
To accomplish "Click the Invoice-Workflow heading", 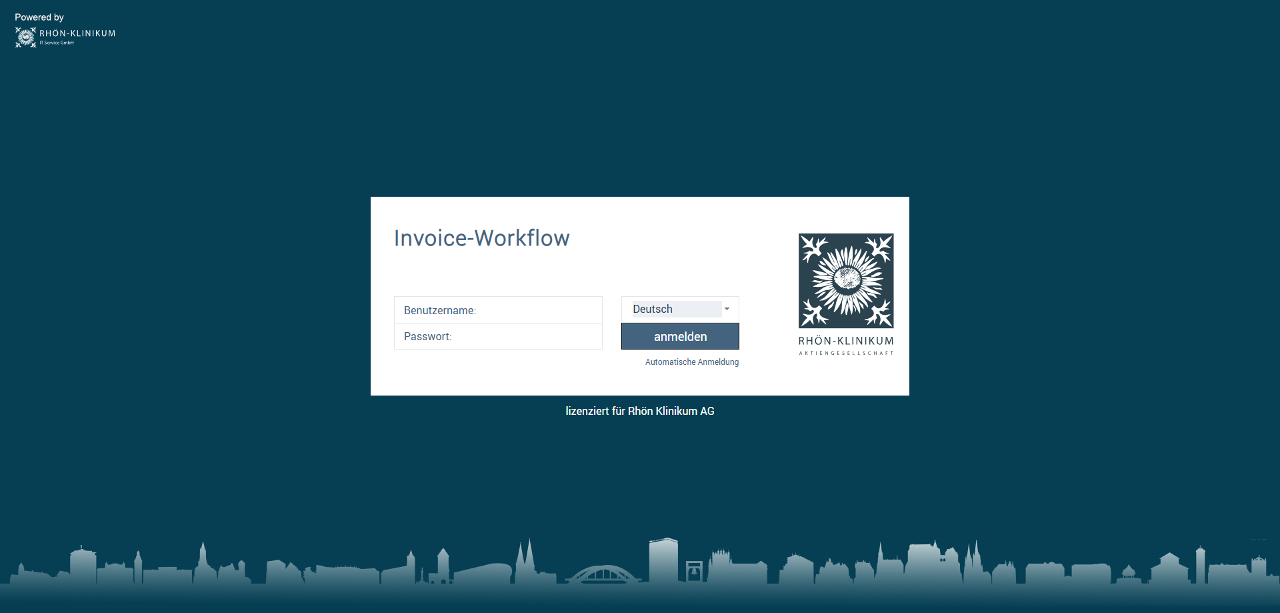I will click(482, 238).
